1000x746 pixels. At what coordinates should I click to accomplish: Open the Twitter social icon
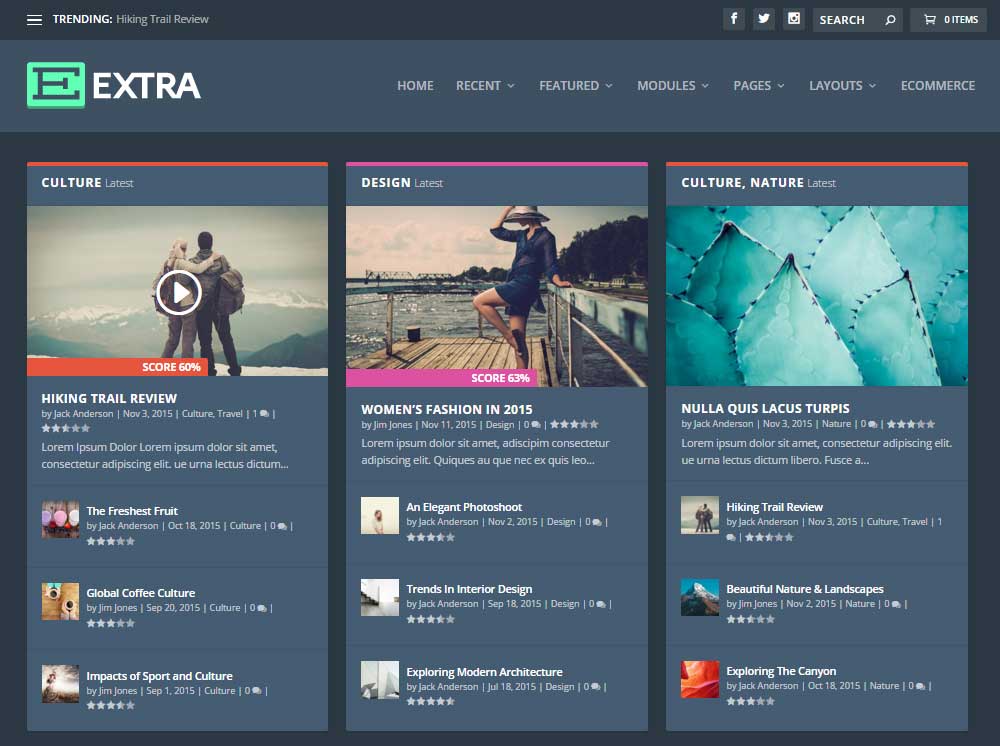pyautogui.click(x=764, y=19)
